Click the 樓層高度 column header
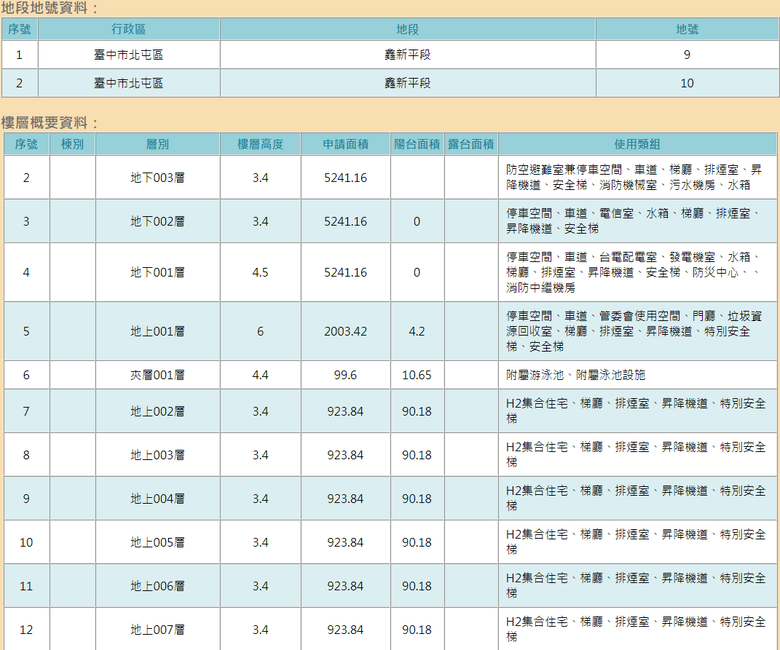This screenshot has width=780, height=650. click(x=260, y=144)
